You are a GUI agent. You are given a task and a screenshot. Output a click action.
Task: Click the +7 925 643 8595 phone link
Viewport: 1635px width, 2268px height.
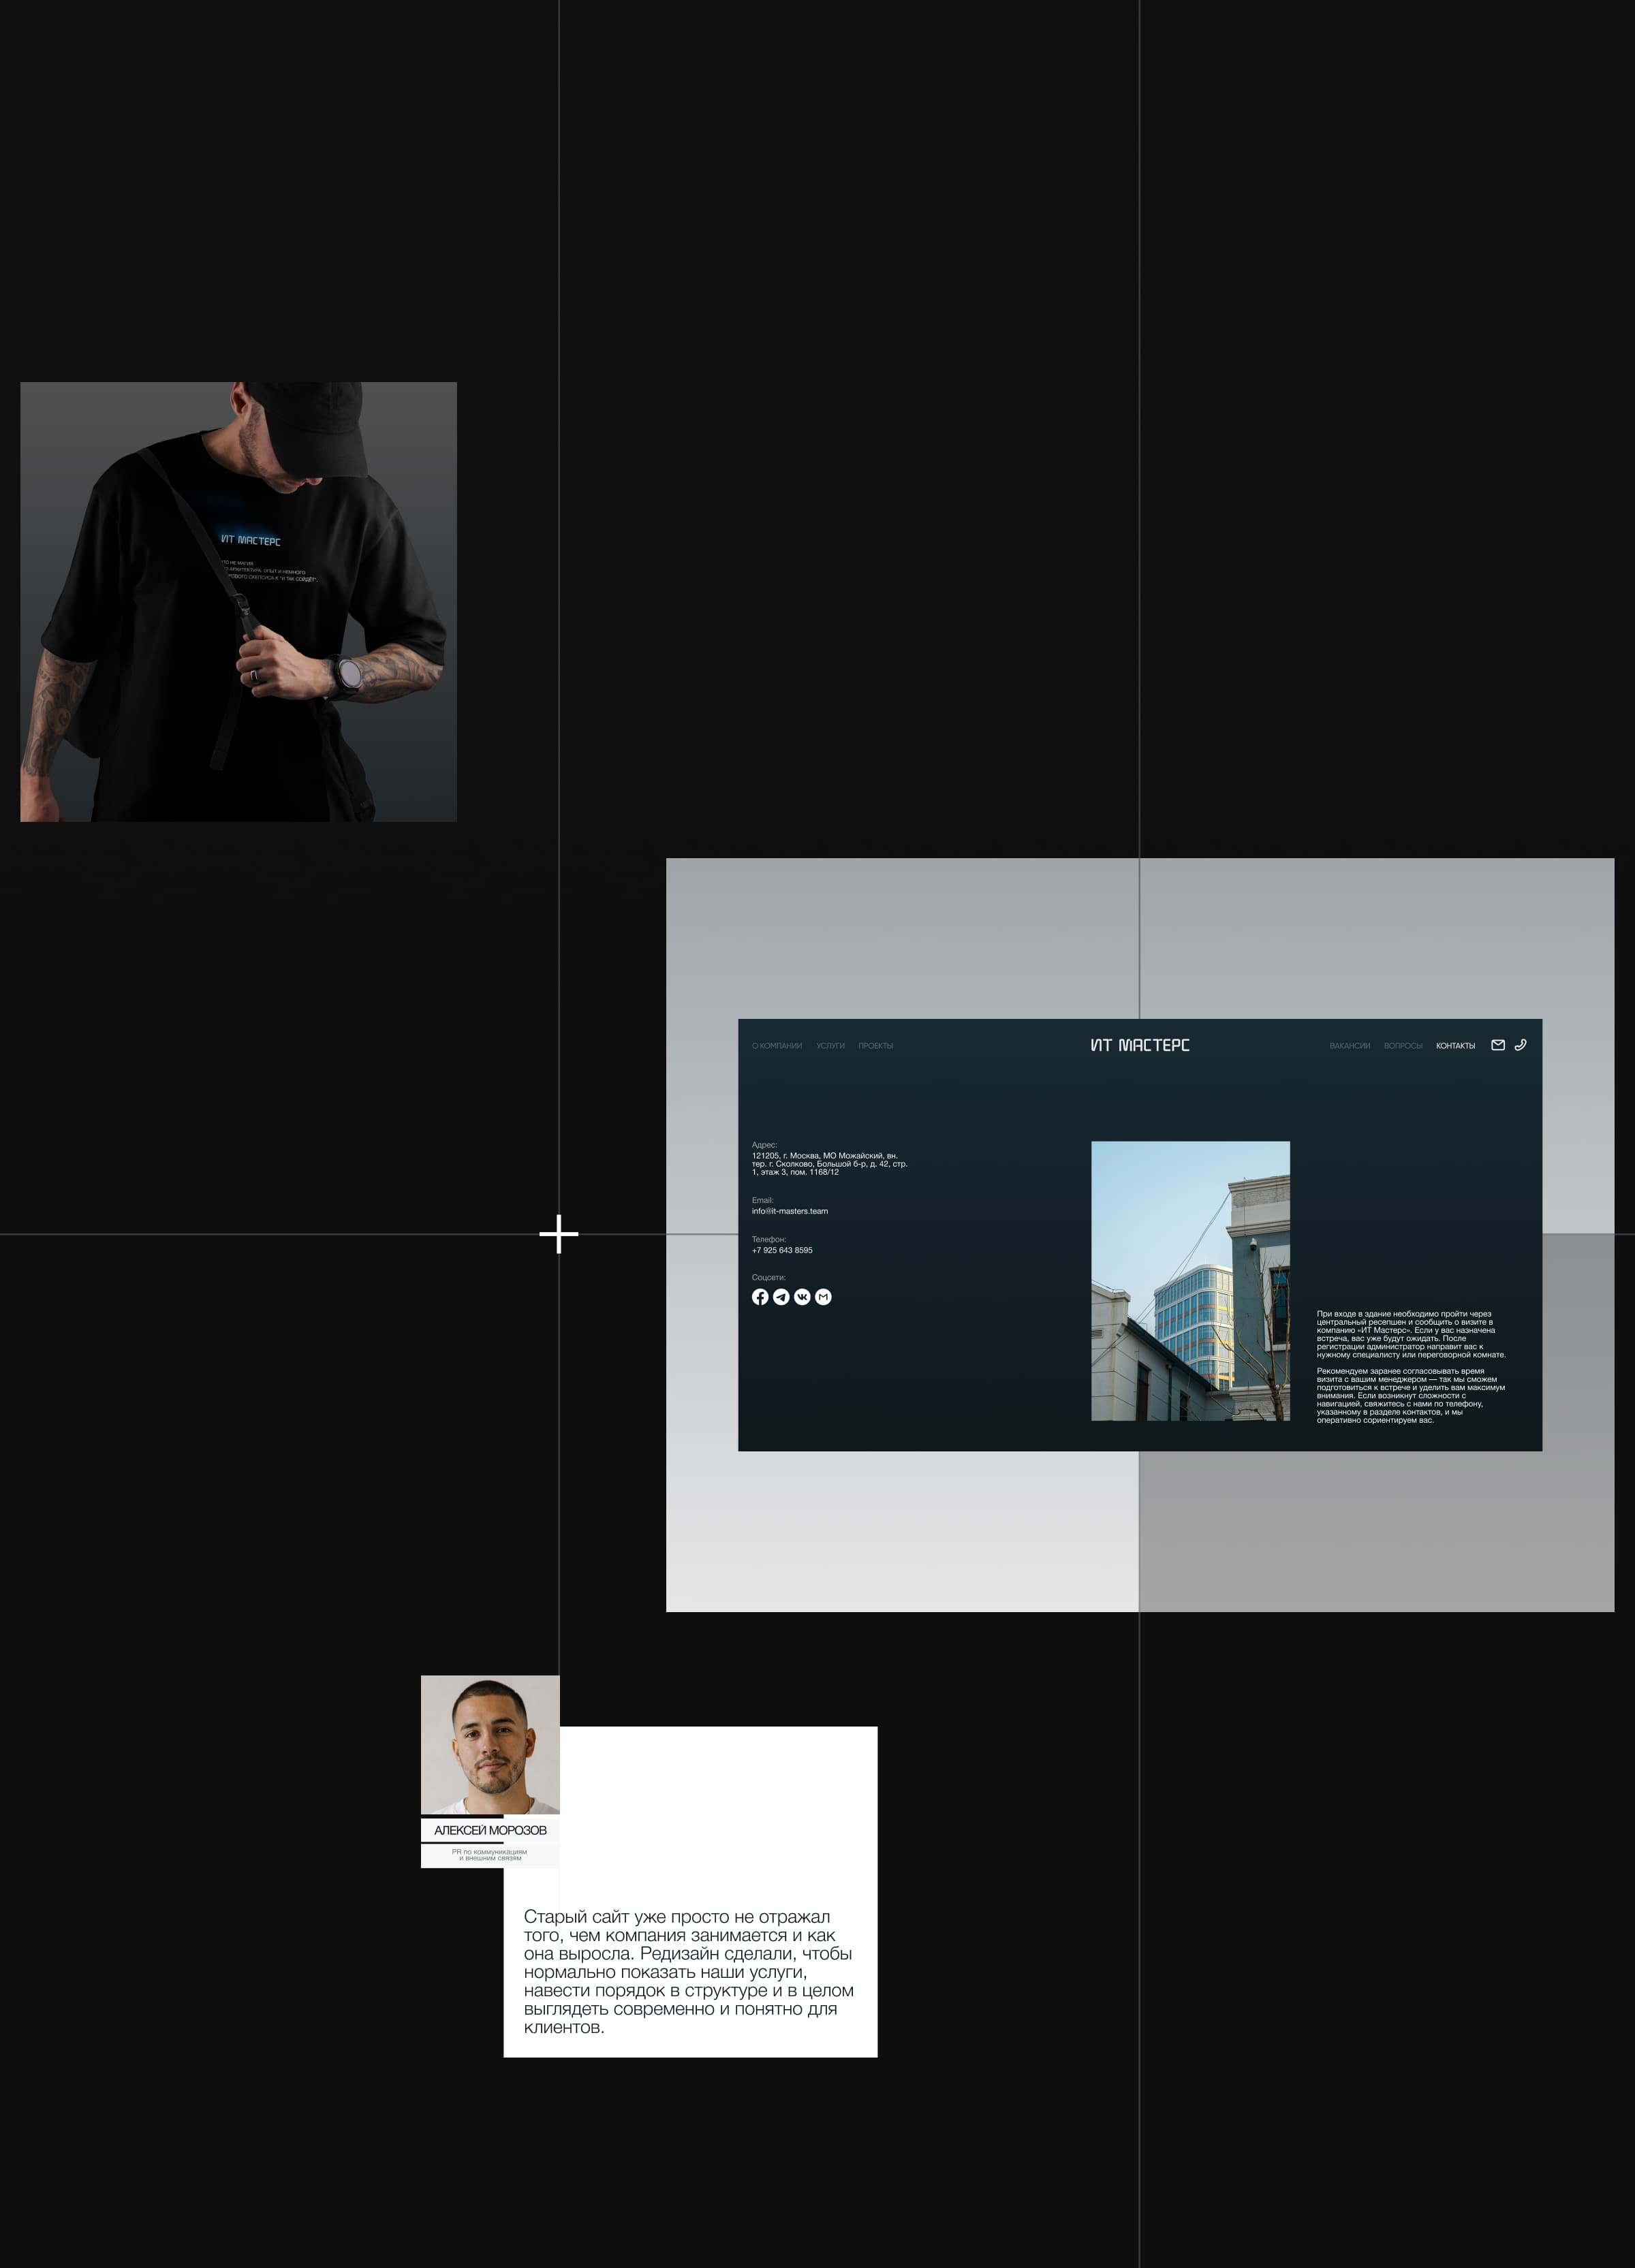pyautogui.click(x=782, y=1250)
